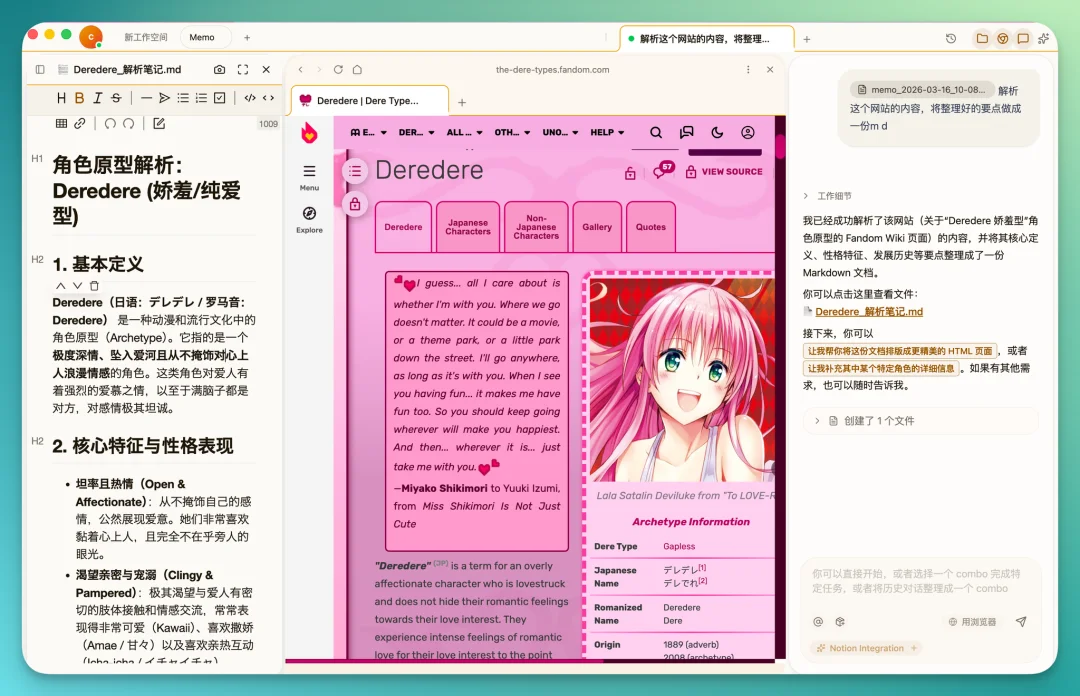Click the user profile icon on the wiki
This screenshot has width=1080, height=696.
(x=748, y=131)
